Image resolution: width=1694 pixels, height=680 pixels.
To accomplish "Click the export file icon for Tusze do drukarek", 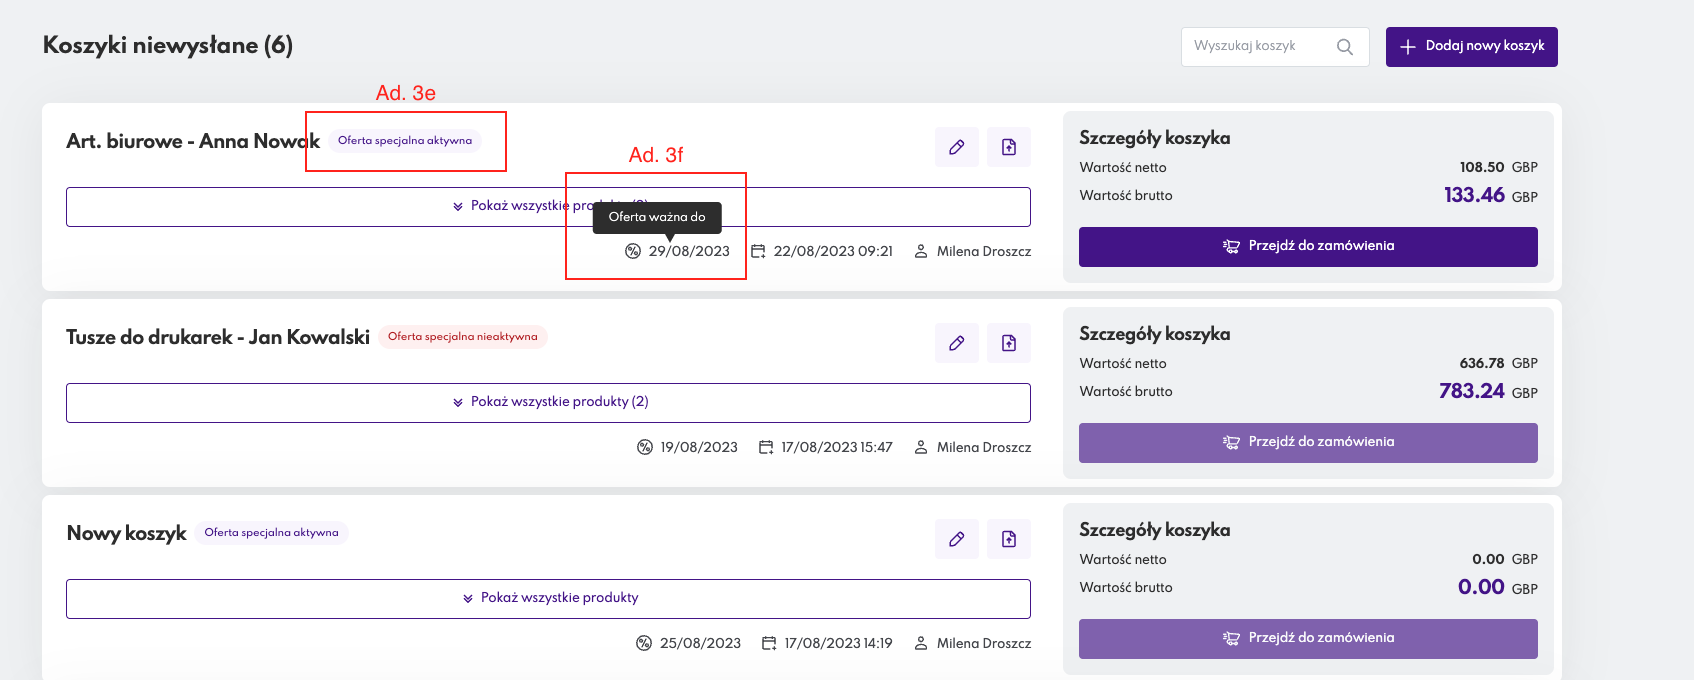I will point(1008,343).
